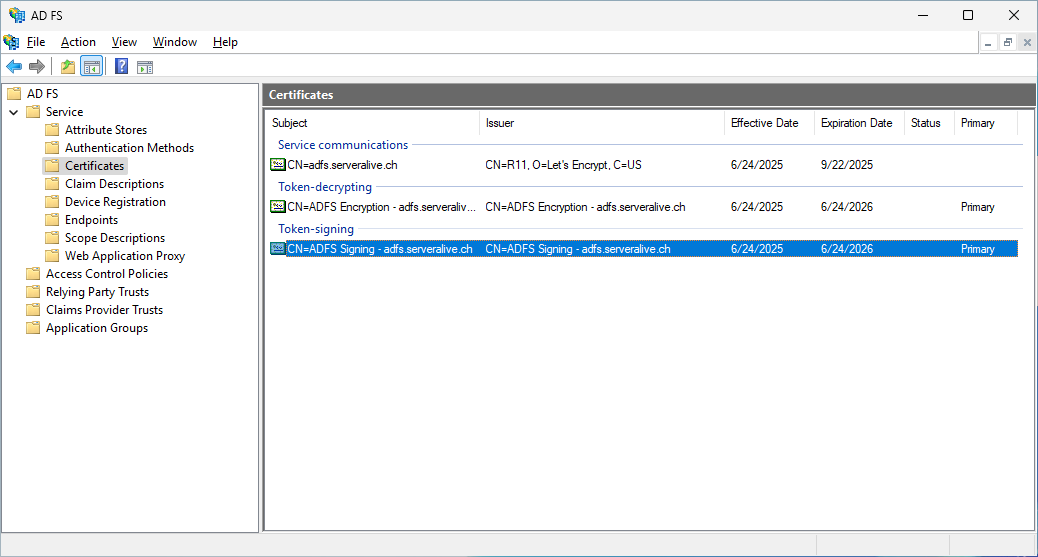Screen dimensions: 1038x557
Task: Select Access Control Policies node
Action: (x=107, y=274)
